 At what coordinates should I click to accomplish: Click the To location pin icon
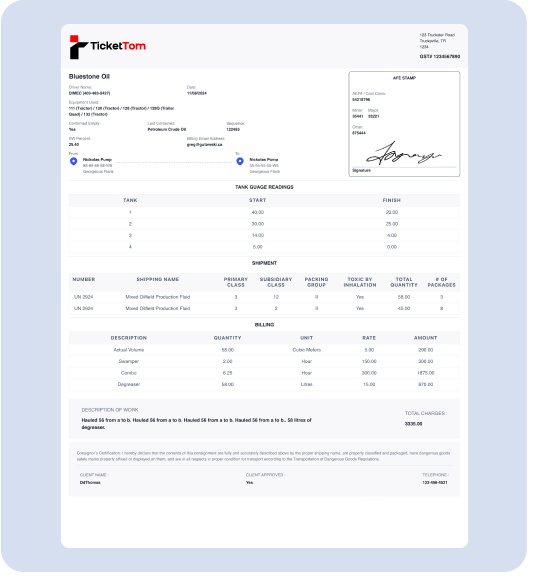pos(240,161)
